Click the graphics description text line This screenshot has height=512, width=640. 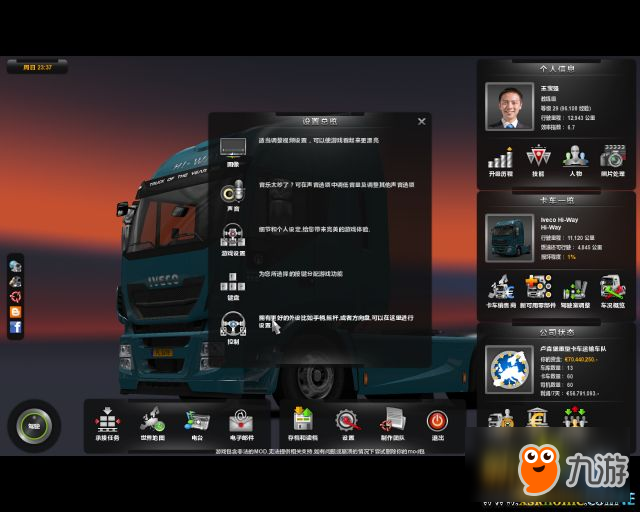(x=318, y=140)
